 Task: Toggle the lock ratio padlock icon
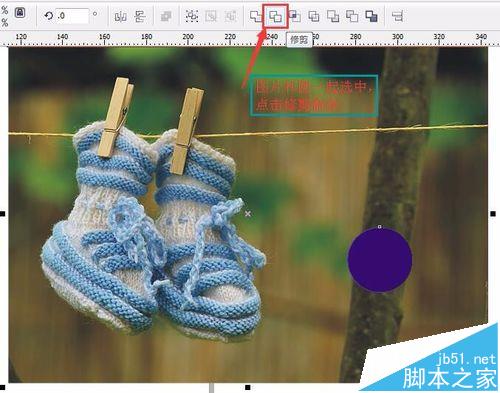point(20,13)
